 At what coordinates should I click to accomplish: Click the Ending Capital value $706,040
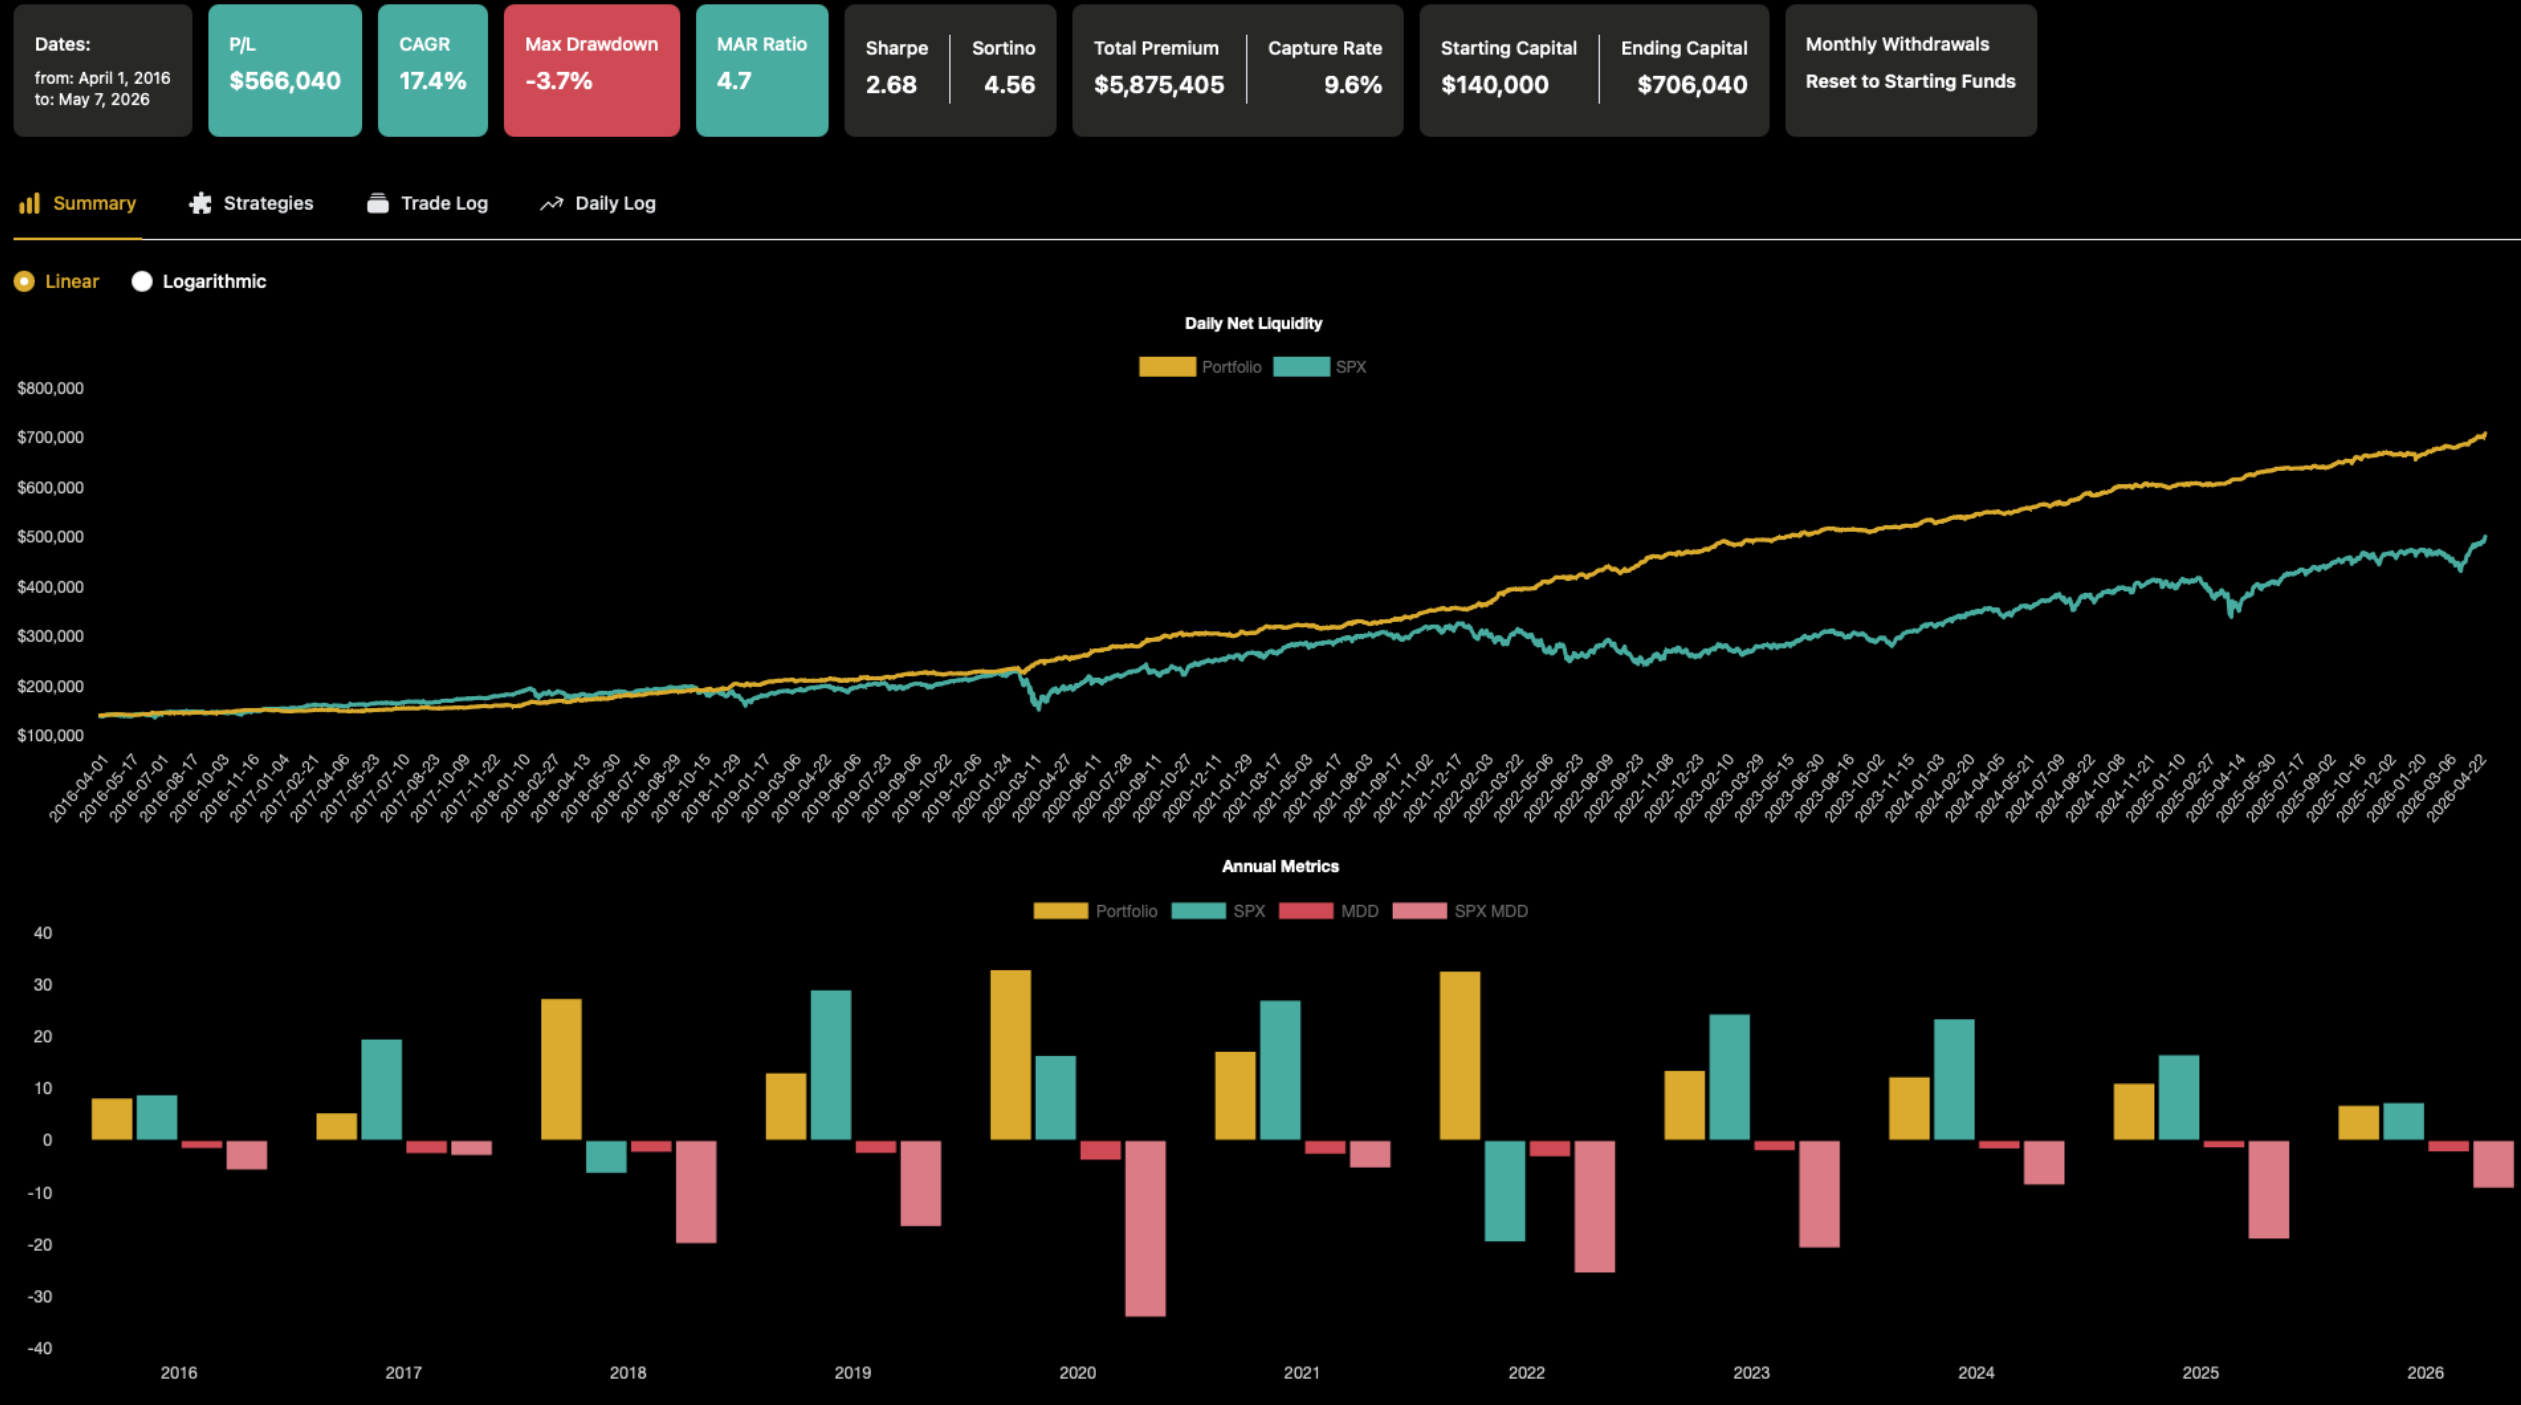1692,85
